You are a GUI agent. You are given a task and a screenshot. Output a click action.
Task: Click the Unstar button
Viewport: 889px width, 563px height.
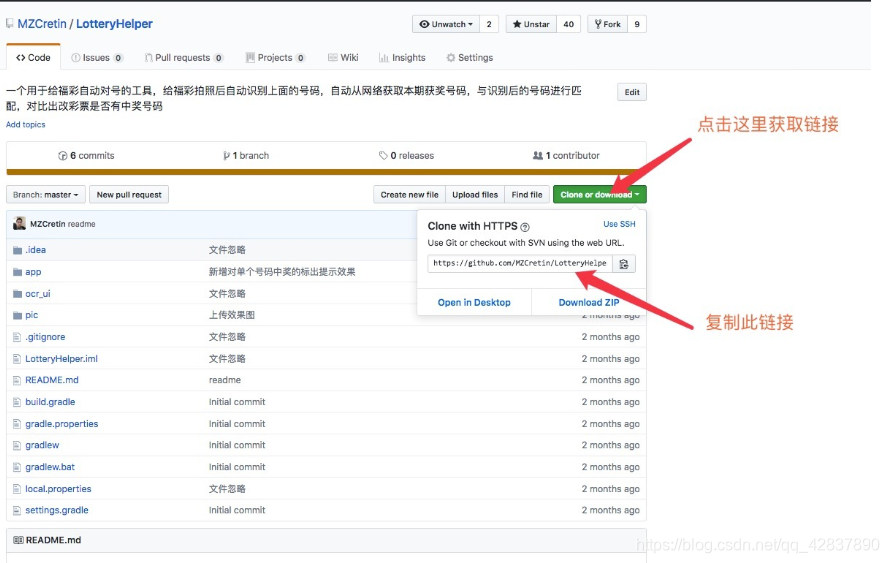coord(531,24)
